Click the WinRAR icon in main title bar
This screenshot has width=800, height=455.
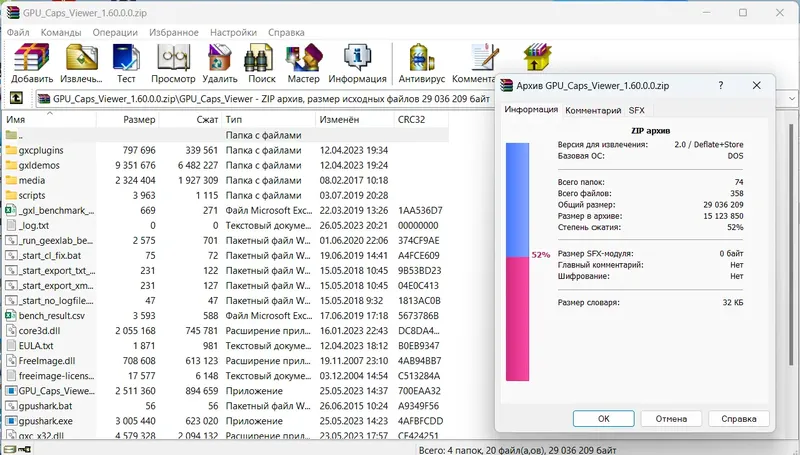pos(13,12)
